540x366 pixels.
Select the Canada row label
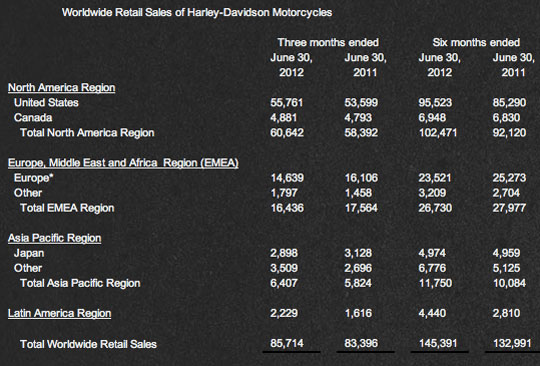click(33, 118)
